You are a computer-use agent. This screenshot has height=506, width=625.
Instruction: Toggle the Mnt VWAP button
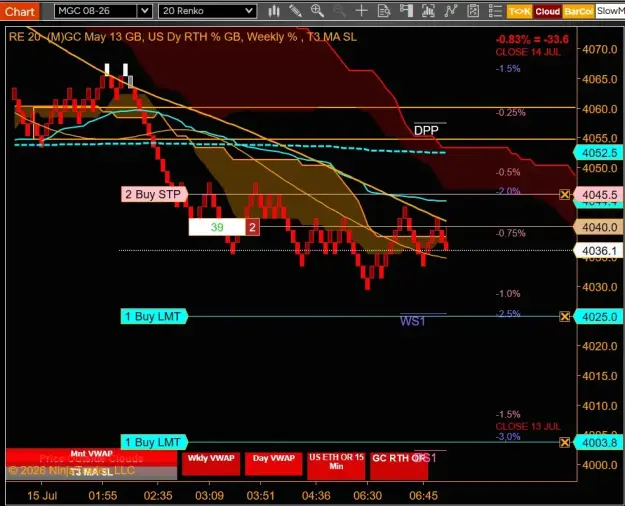point(91,457)
